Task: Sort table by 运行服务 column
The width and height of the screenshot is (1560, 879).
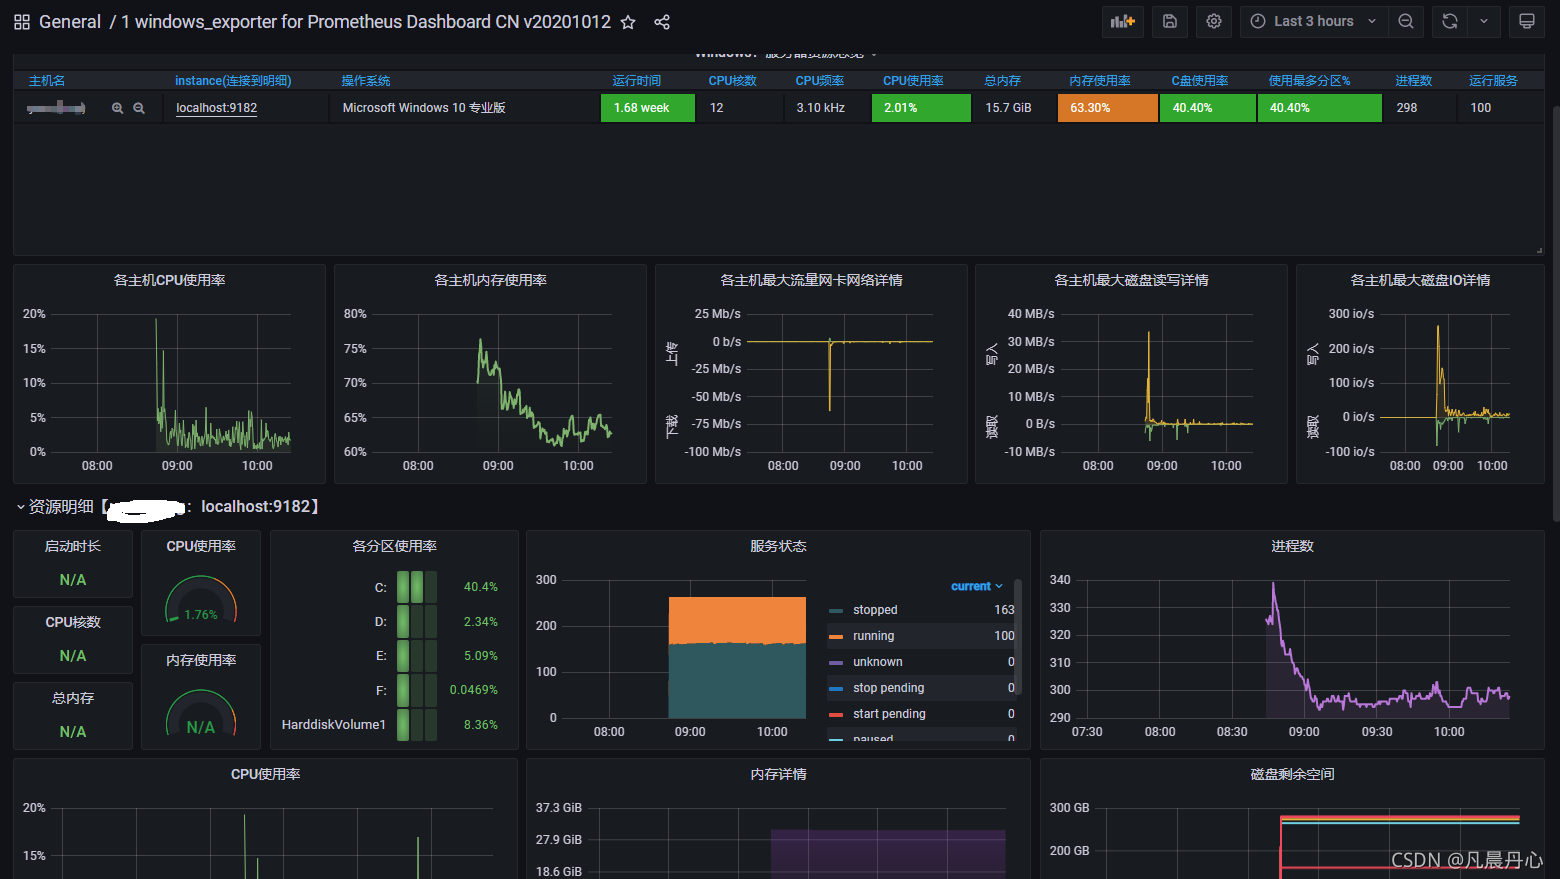Action: (1493, 81)
